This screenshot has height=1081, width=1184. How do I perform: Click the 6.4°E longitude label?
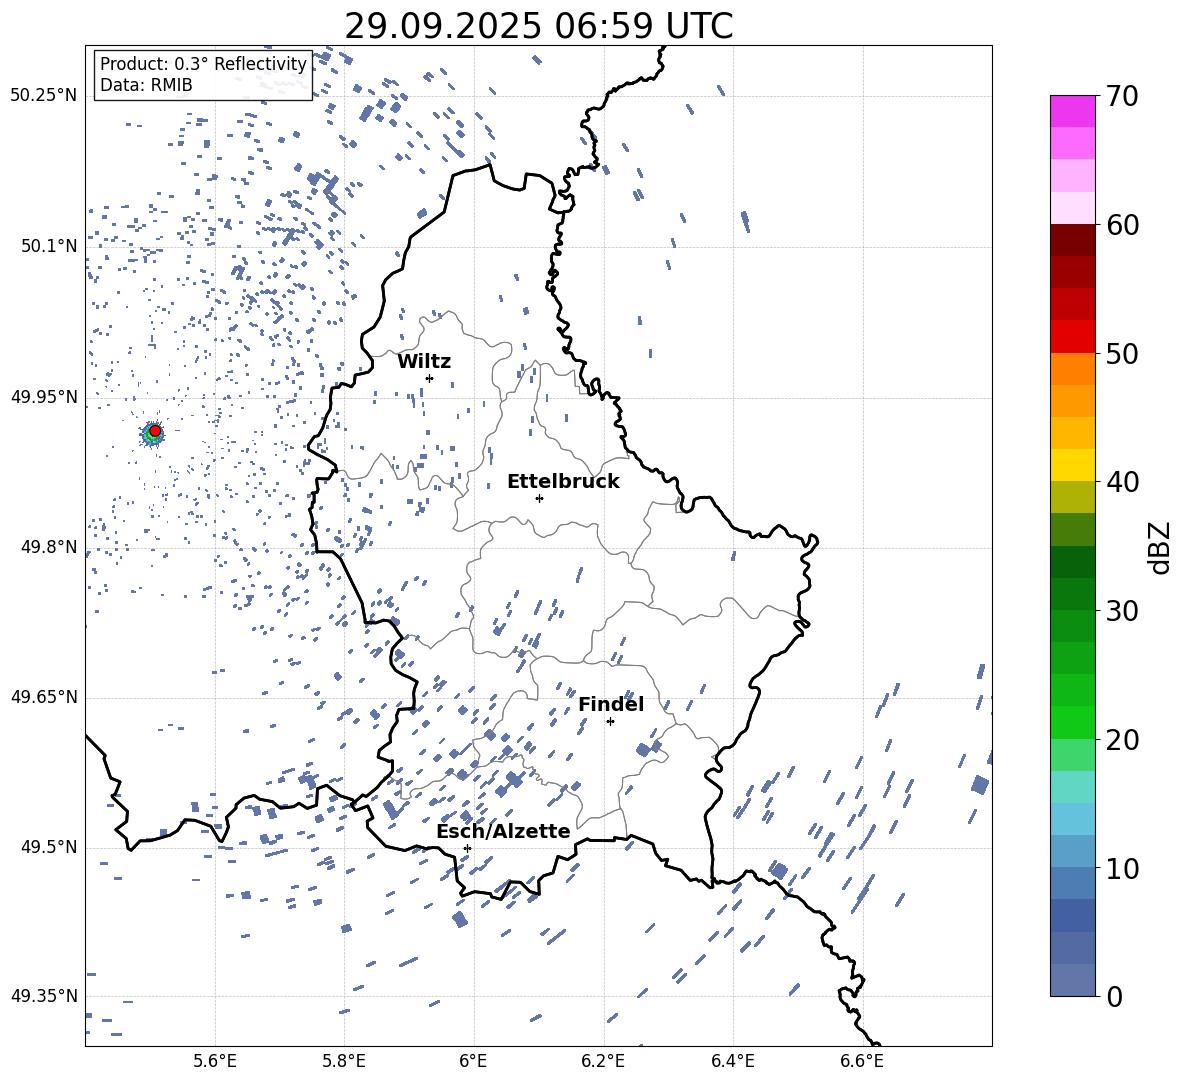tap(732, 1061)
